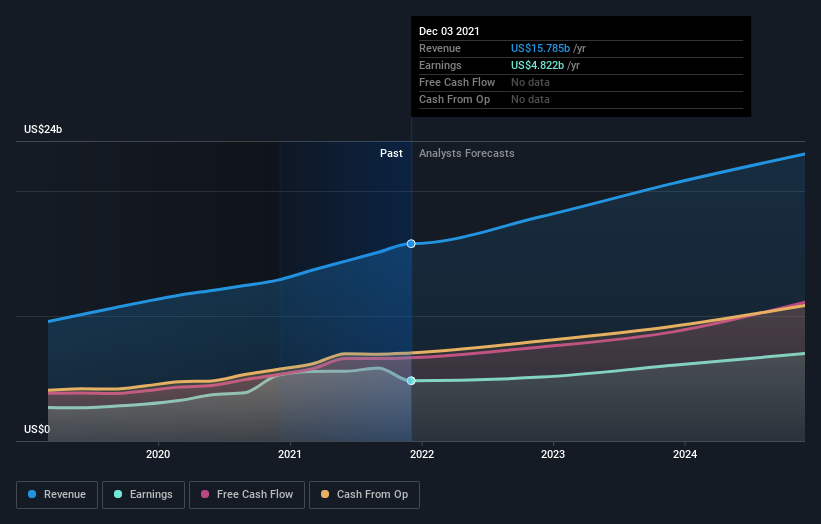Click the Analysts Forecasts label
This screenshot has height=524, width=821.
tap(467, 153)
